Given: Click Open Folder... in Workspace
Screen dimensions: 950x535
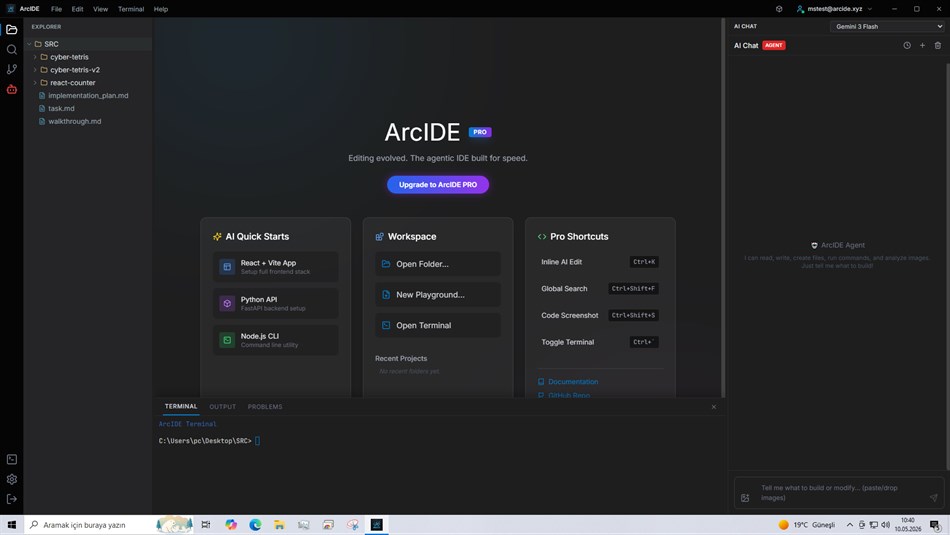Looking at the screenshot, I should pyautogui.click(x=437, y=264).
